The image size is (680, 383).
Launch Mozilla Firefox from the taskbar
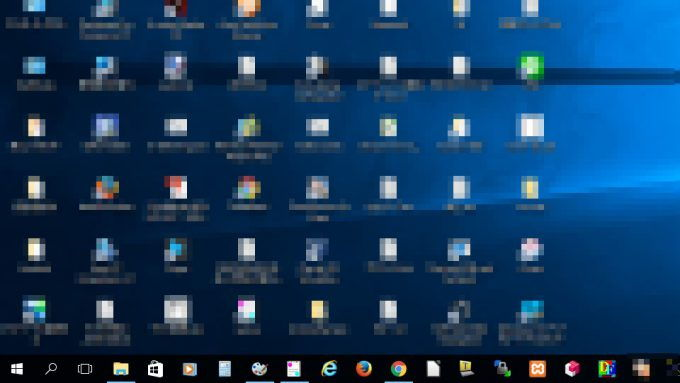pyautogui.click(x=364, y=369)
